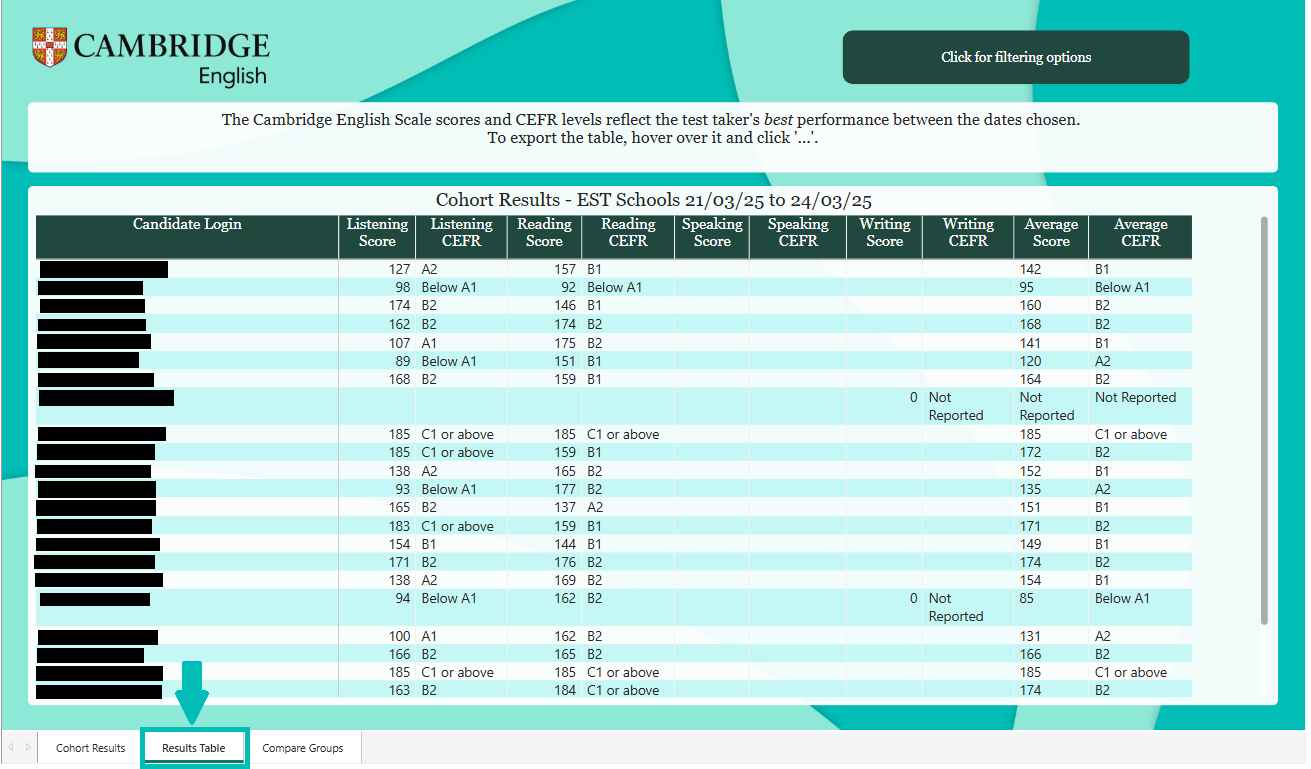Viewport: 1311px width, 769px height.
Task: Select average score cell 131
Action: click(1030, 636)
